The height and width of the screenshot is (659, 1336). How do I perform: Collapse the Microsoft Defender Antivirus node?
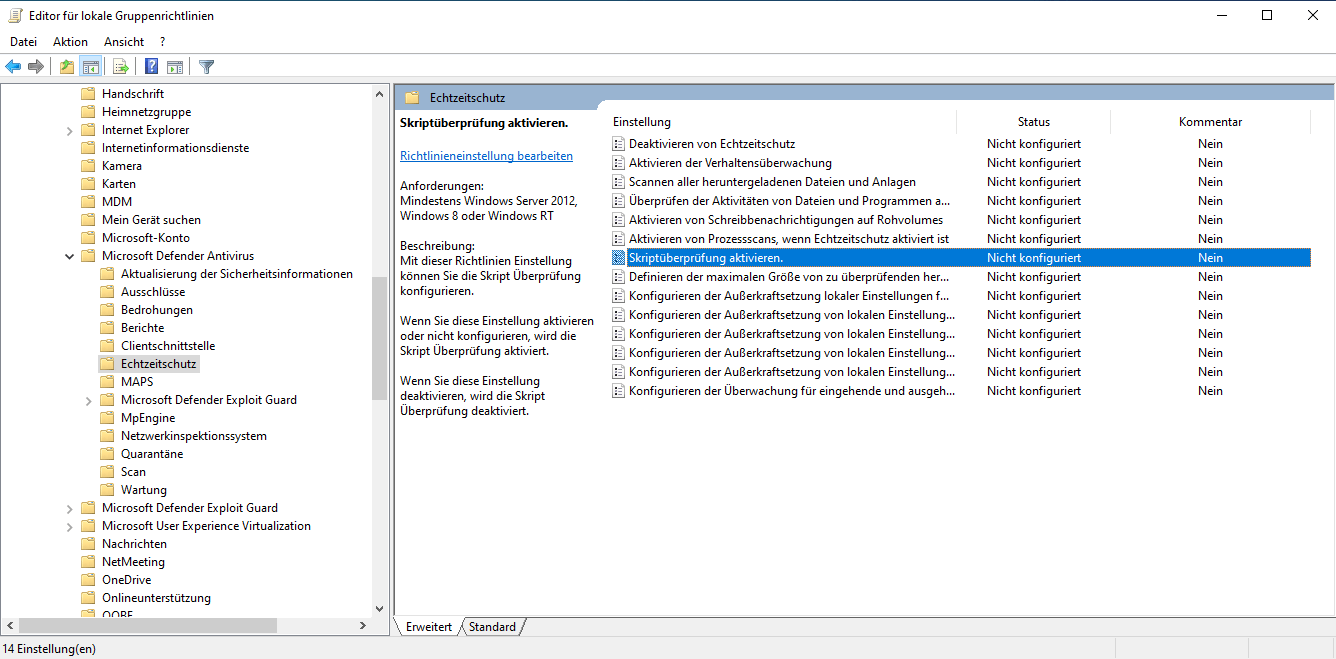tap(69, 257)
